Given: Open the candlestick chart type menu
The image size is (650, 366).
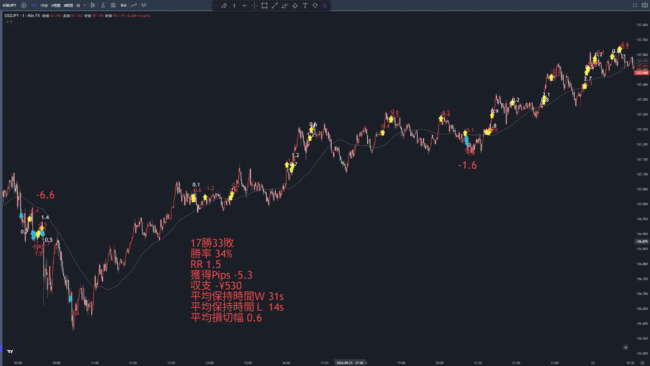Looking at the screenshot, I should coord(93,5).
